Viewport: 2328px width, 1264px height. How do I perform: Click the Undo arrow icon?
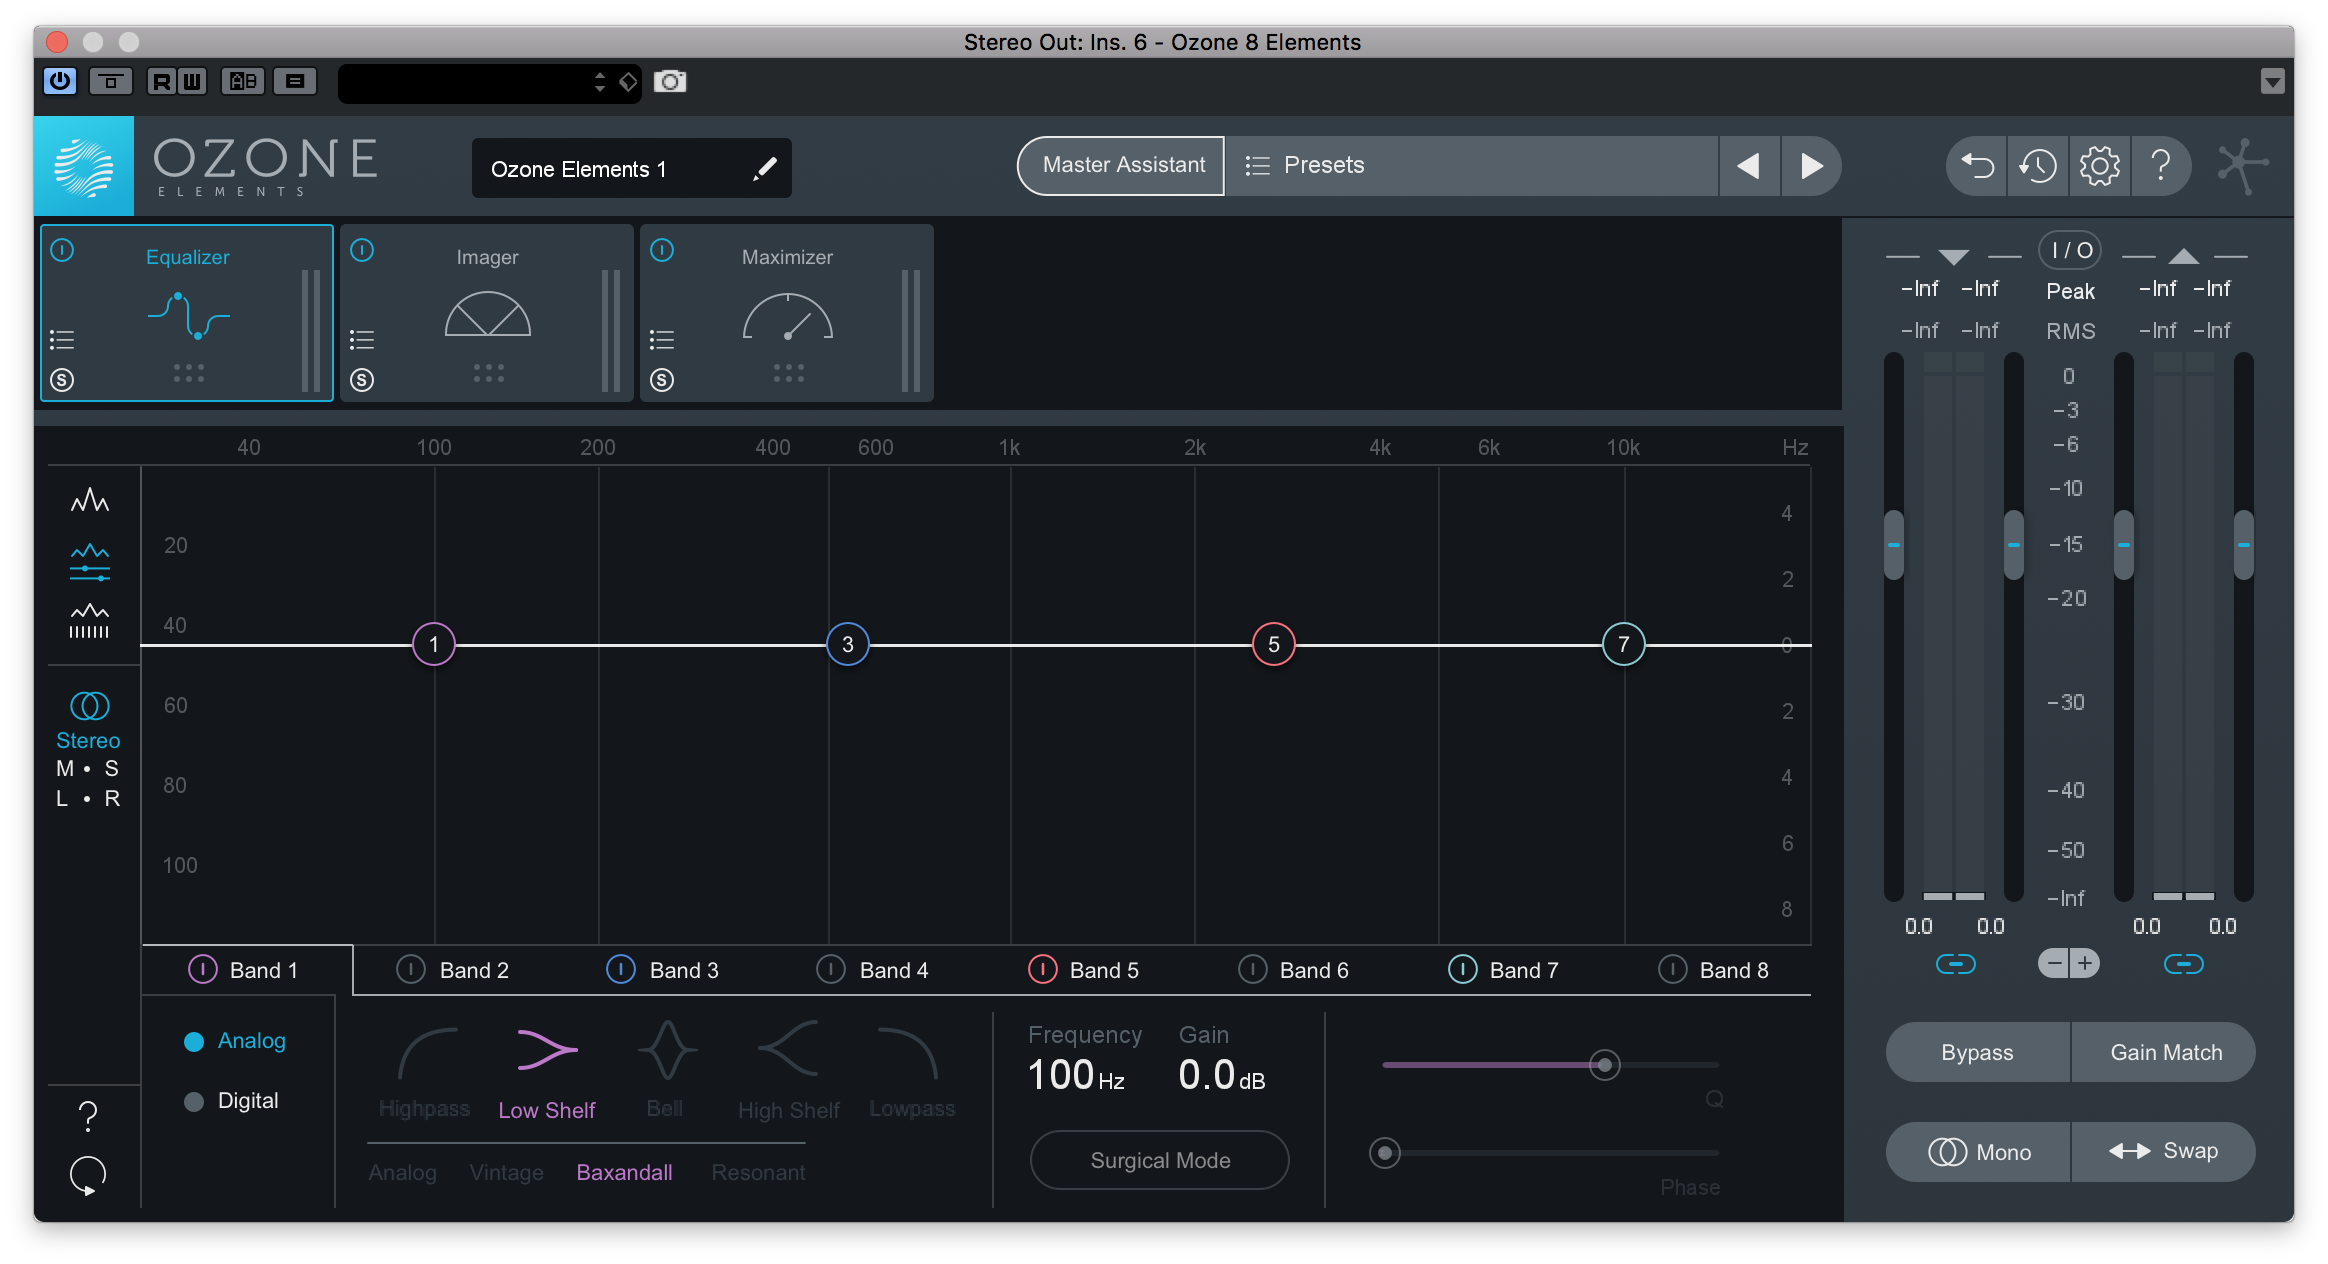tap(1975, 166)
